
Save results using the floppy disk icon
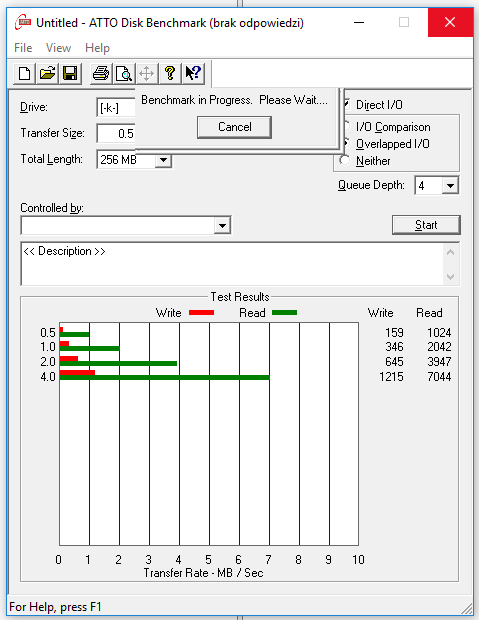(70, 74)
